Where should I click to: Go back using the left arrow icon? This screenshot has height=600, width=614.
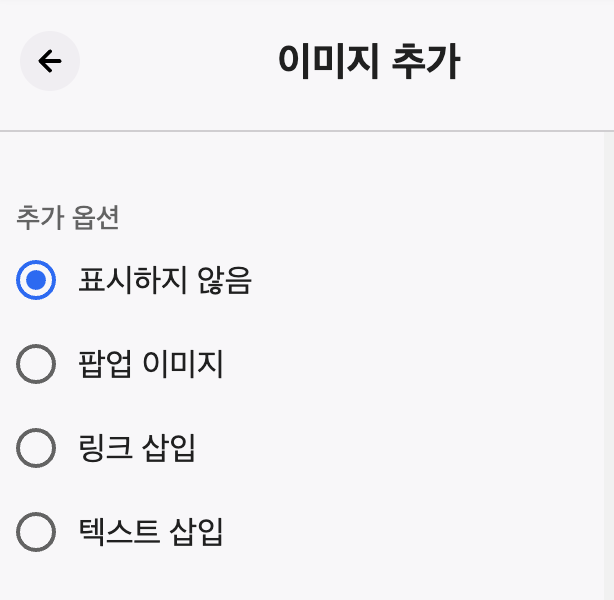50,61
